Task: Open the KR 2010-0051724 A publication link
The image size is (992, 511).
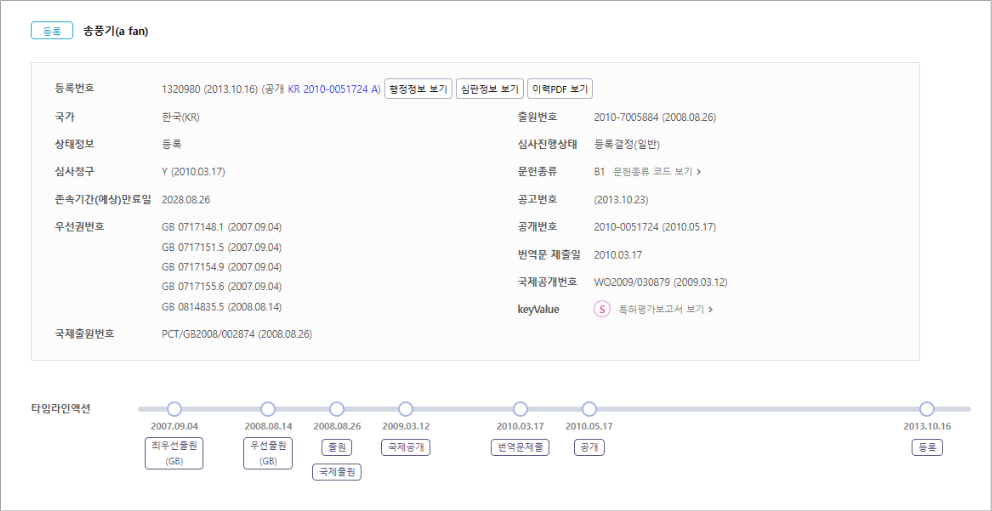Action: pos(333,89)
